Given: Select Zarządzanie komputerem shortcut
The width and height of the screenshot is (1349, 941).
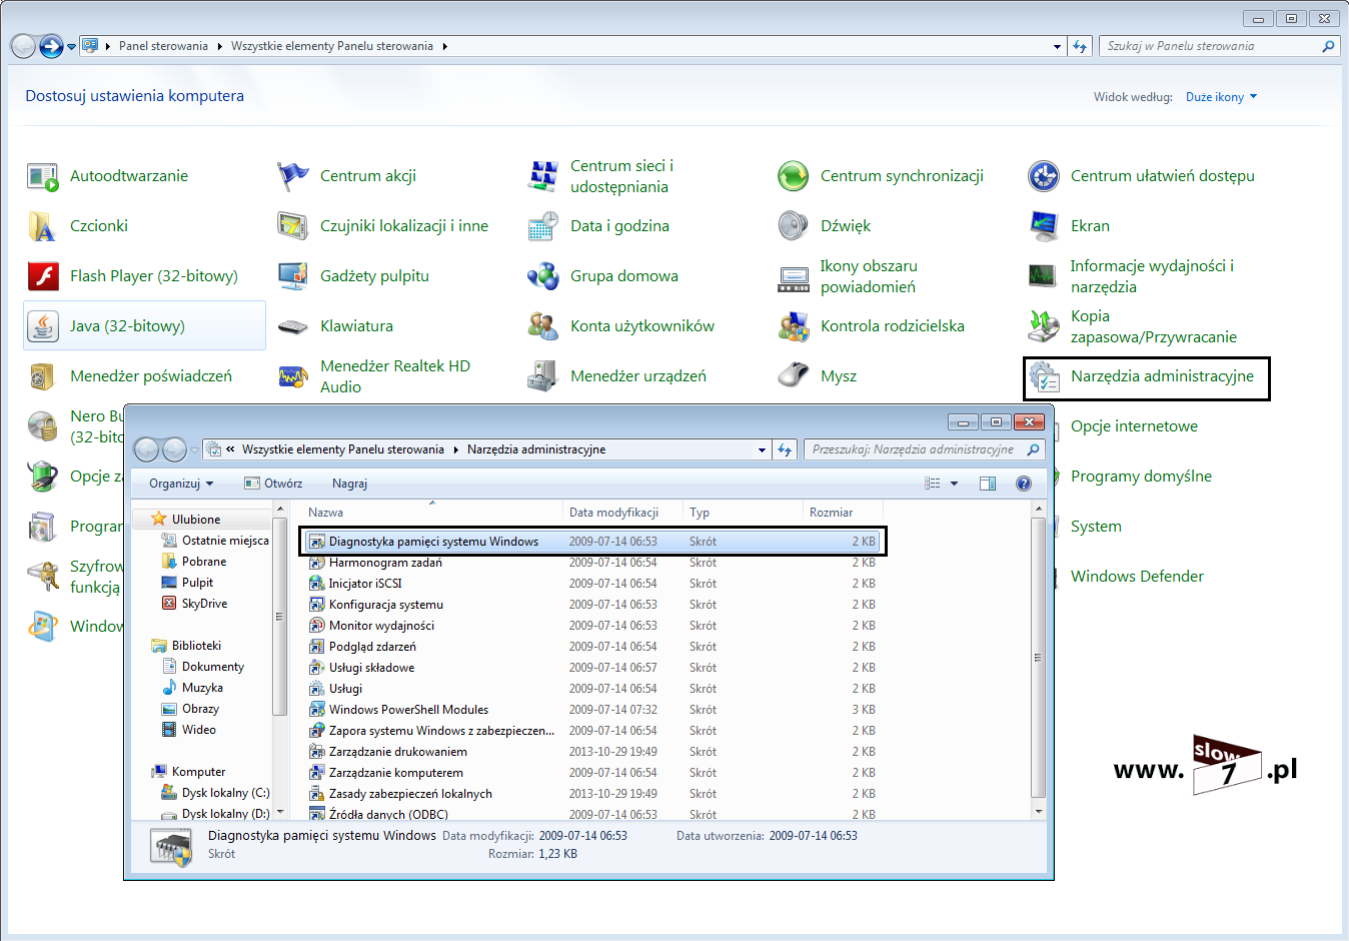Looking at the screenshot, I should tap(396, 772).
